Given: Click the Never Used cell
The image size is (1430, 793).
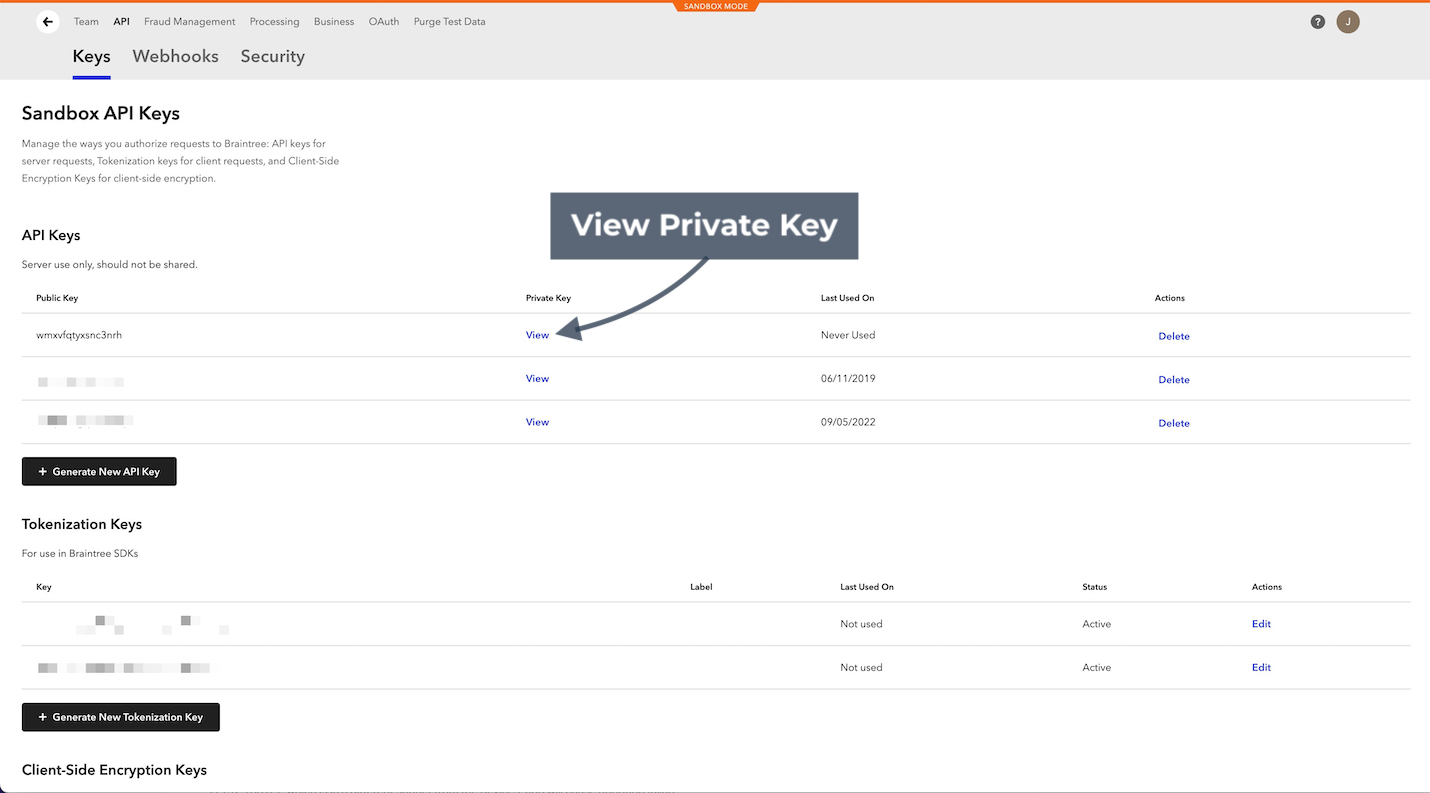Looking at the screenshot, I should 848,335.
